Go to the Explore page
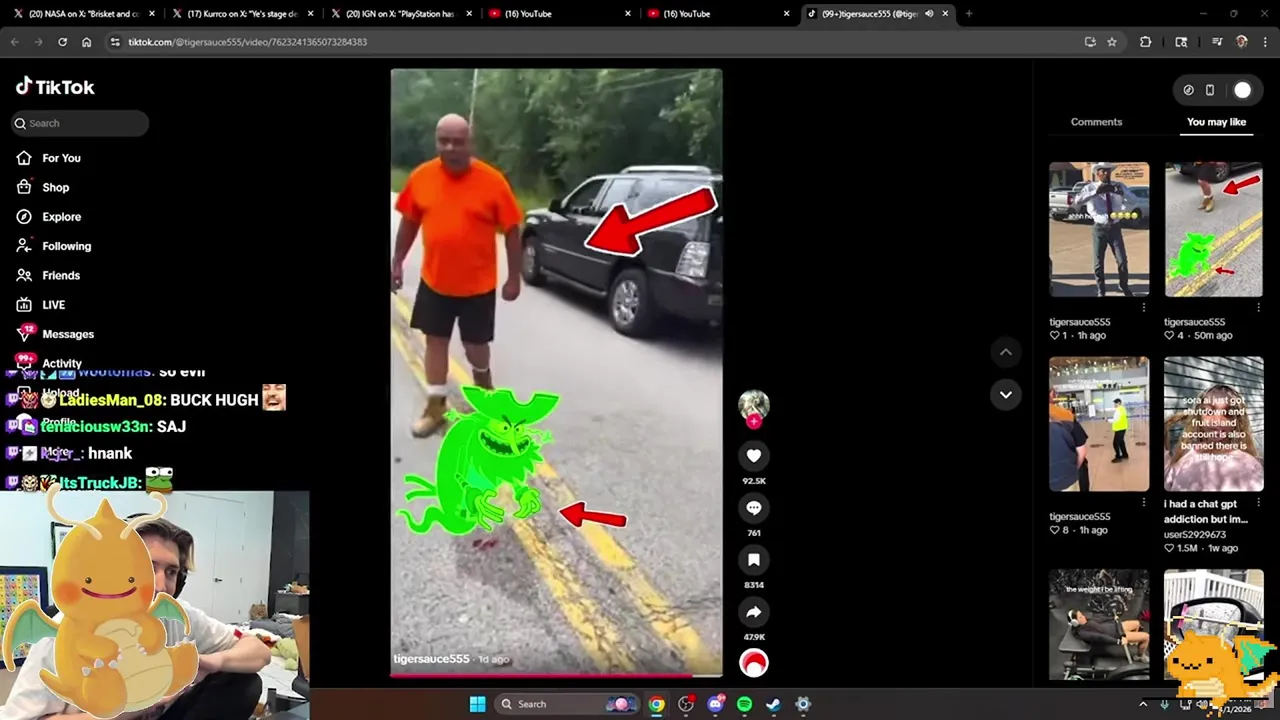The height and width of the screenshot is (720, 1280). (61, 216)
